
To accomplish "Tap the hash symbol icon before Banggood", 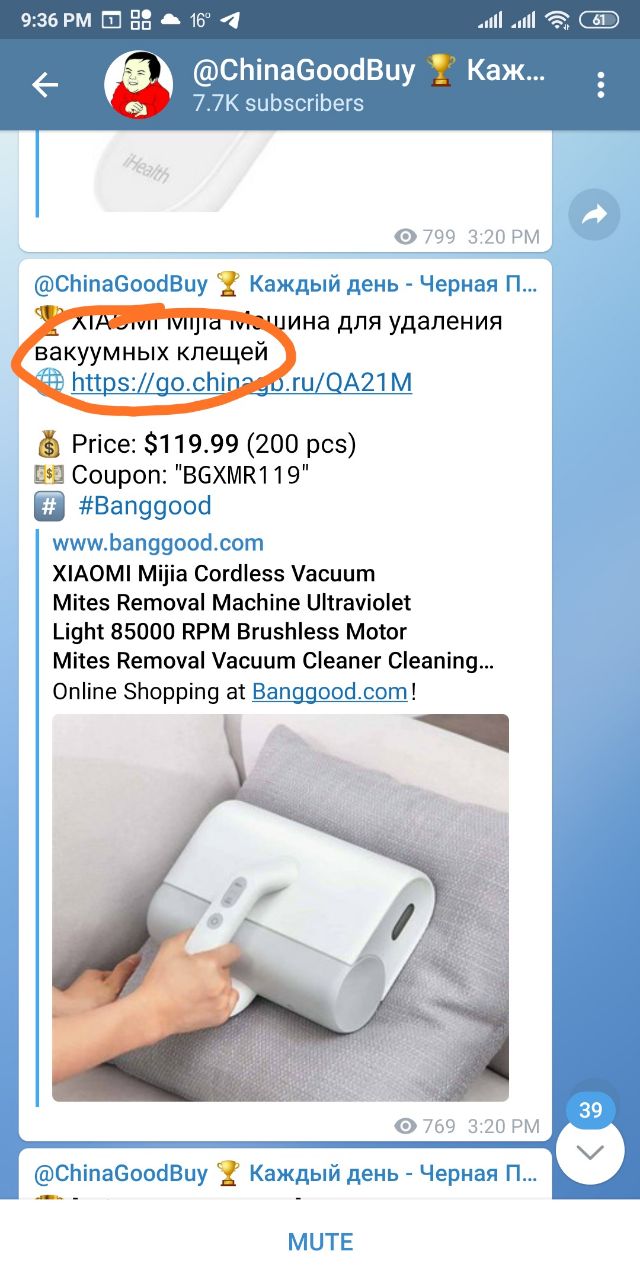I will [x=49, y=505].
